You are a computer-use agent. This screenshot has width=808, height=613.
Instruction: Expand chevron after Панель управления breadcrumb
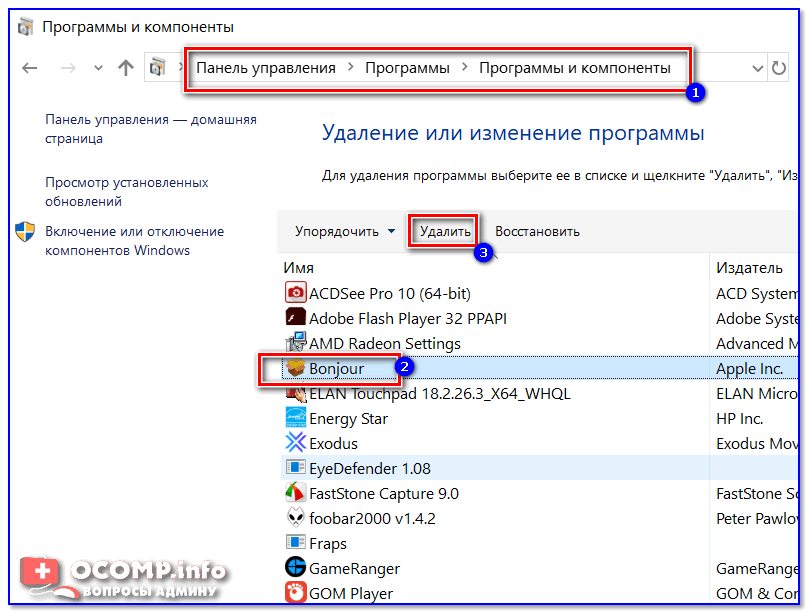pos(350,67)
